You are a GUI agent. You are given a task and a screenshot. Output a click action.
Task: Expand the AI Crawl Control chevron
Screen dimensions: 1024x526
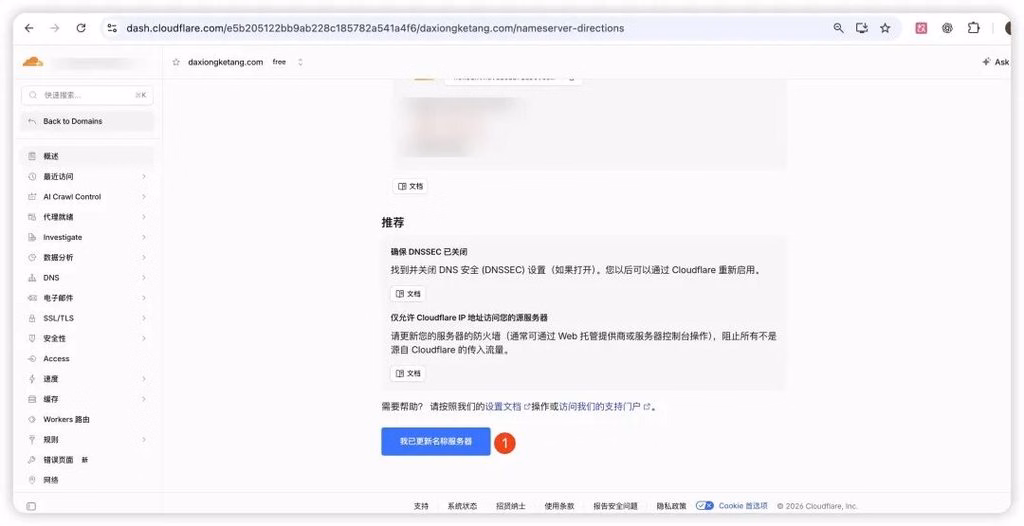point(144,197)
